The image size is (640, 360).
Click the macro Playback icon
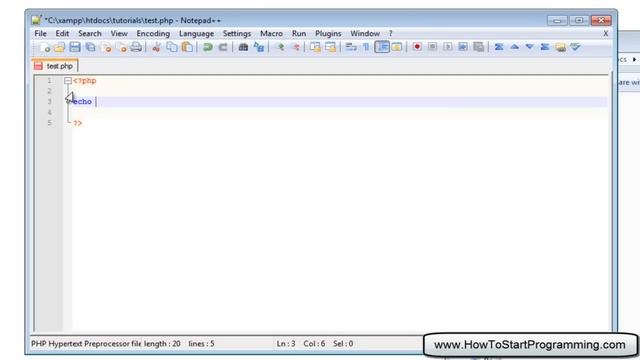tap(448, 47)
